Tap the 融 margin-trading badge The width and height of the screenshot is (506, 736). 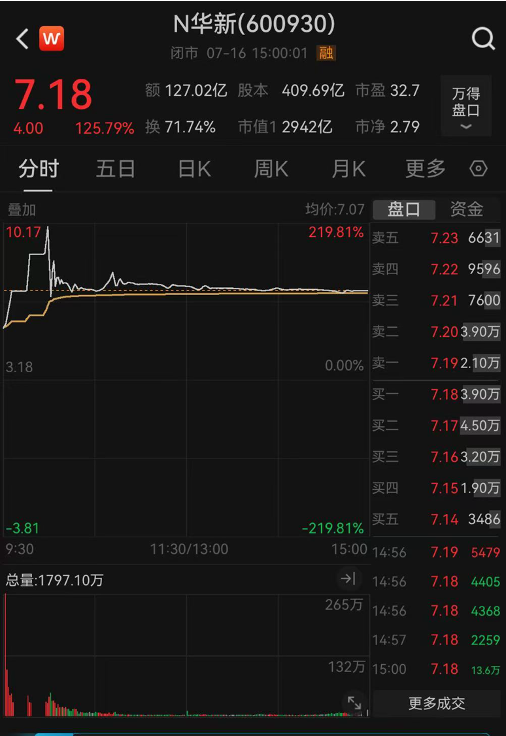(326, 53)
